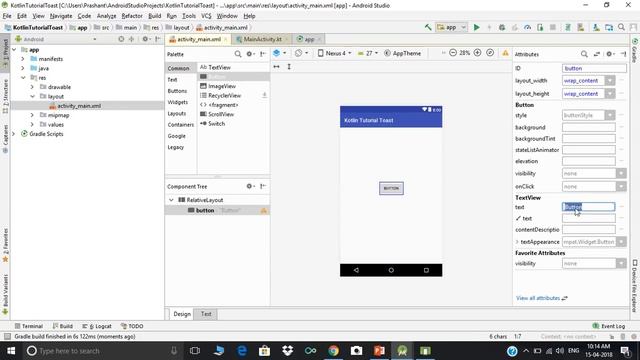Open the Logcat tool window

(97, 326)
